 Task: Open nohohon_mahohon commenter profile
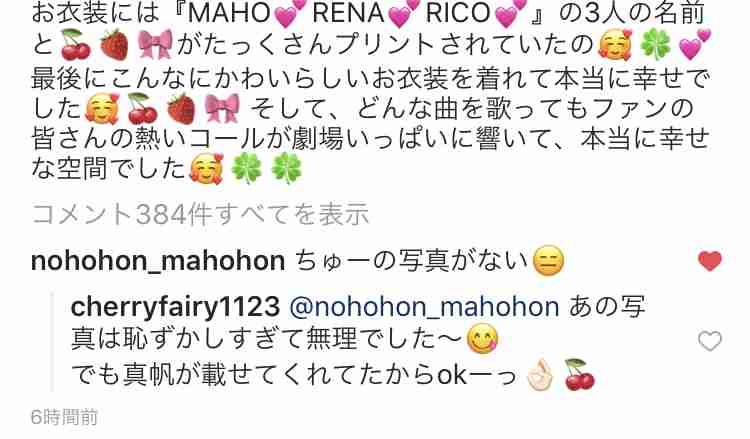tap(158, 261)
